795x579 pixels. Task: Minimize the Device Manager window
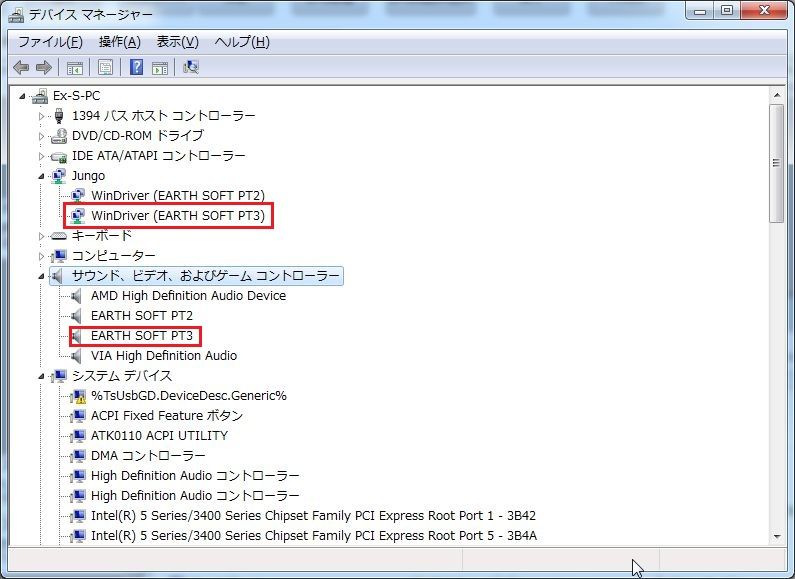click(700, 11)
